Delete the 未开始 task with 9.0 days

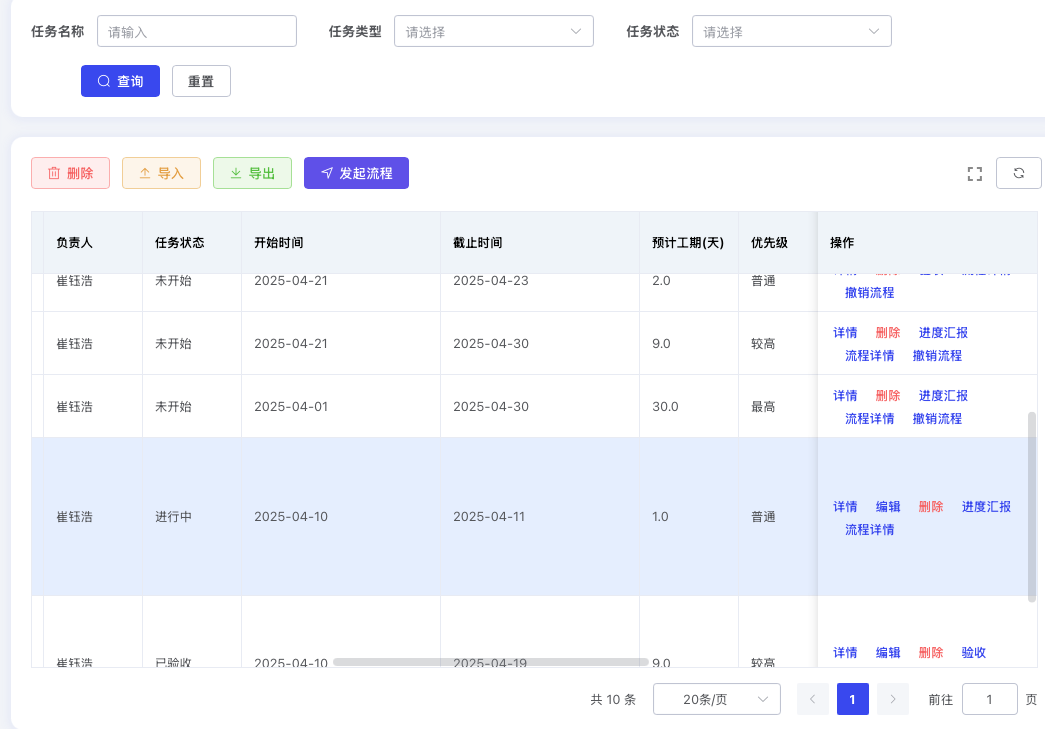pyautogui.click(x=888, y=333)
